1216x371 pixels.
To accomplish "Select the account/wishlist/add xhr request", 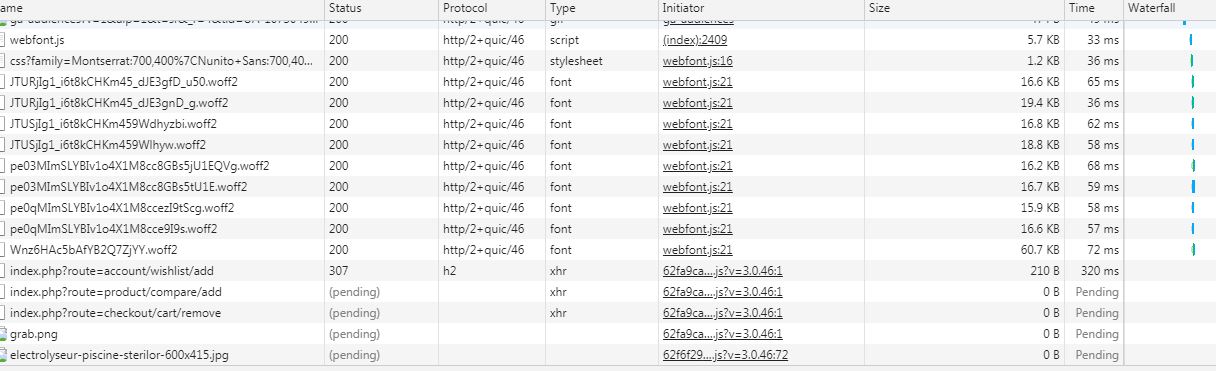I will coord(608,271).
